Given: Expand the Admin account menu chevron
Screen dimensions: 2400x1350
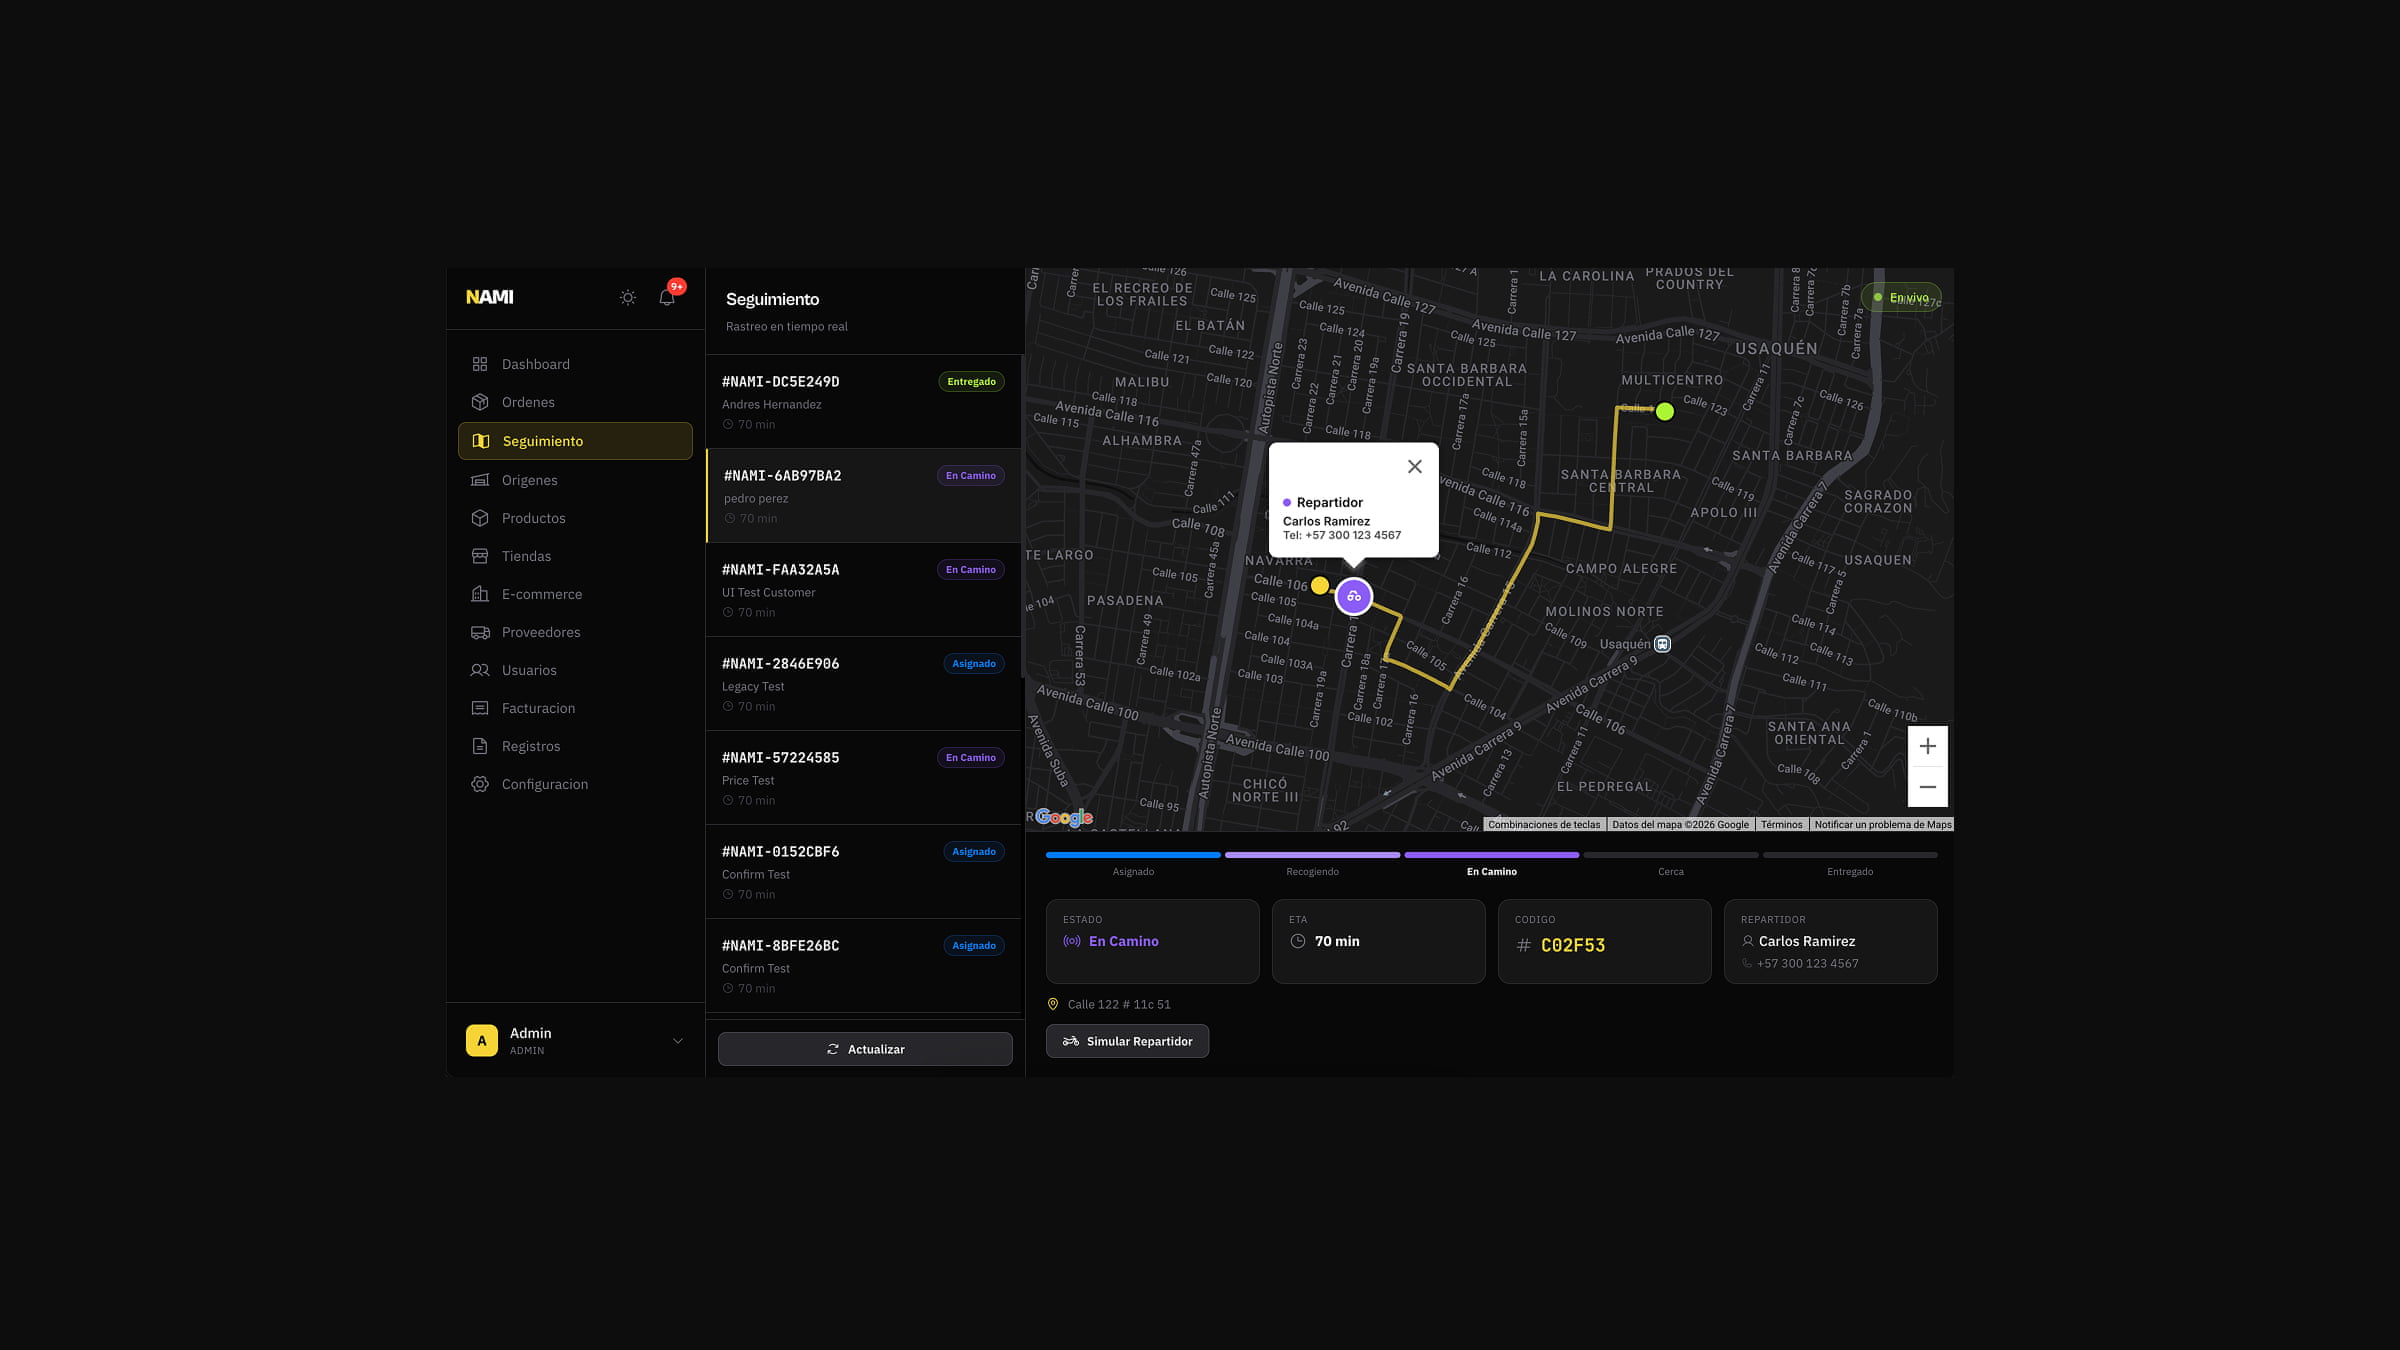Looking at the screenshot, I should (x=678, y=1041).
